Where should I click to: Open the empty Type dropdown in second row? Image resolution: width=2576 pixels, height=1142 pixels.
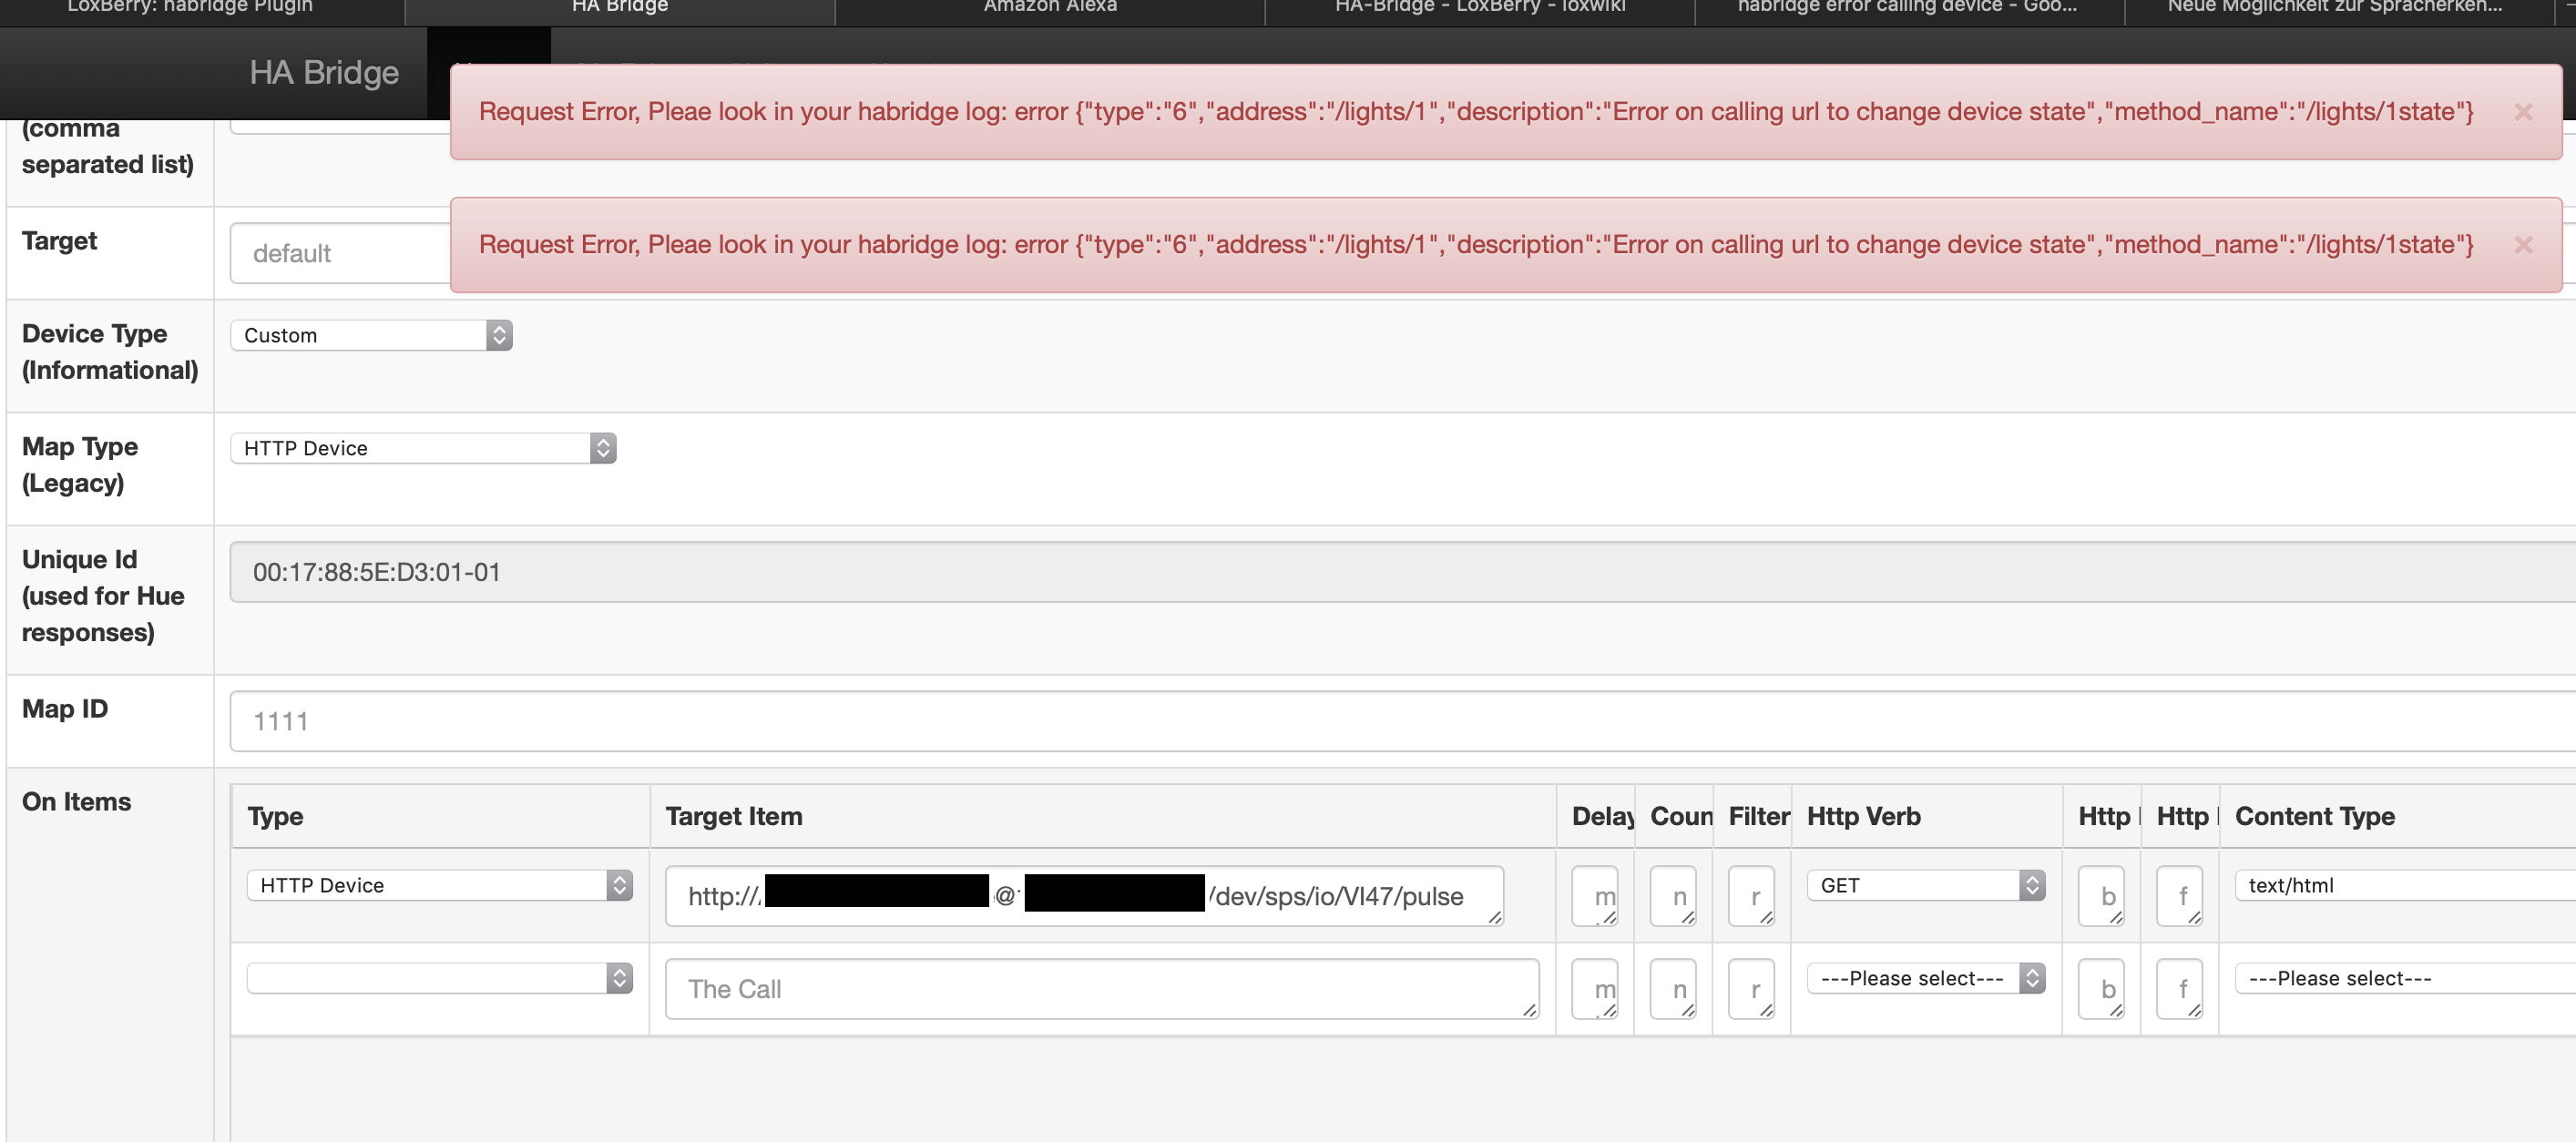[x=439, y=978]
